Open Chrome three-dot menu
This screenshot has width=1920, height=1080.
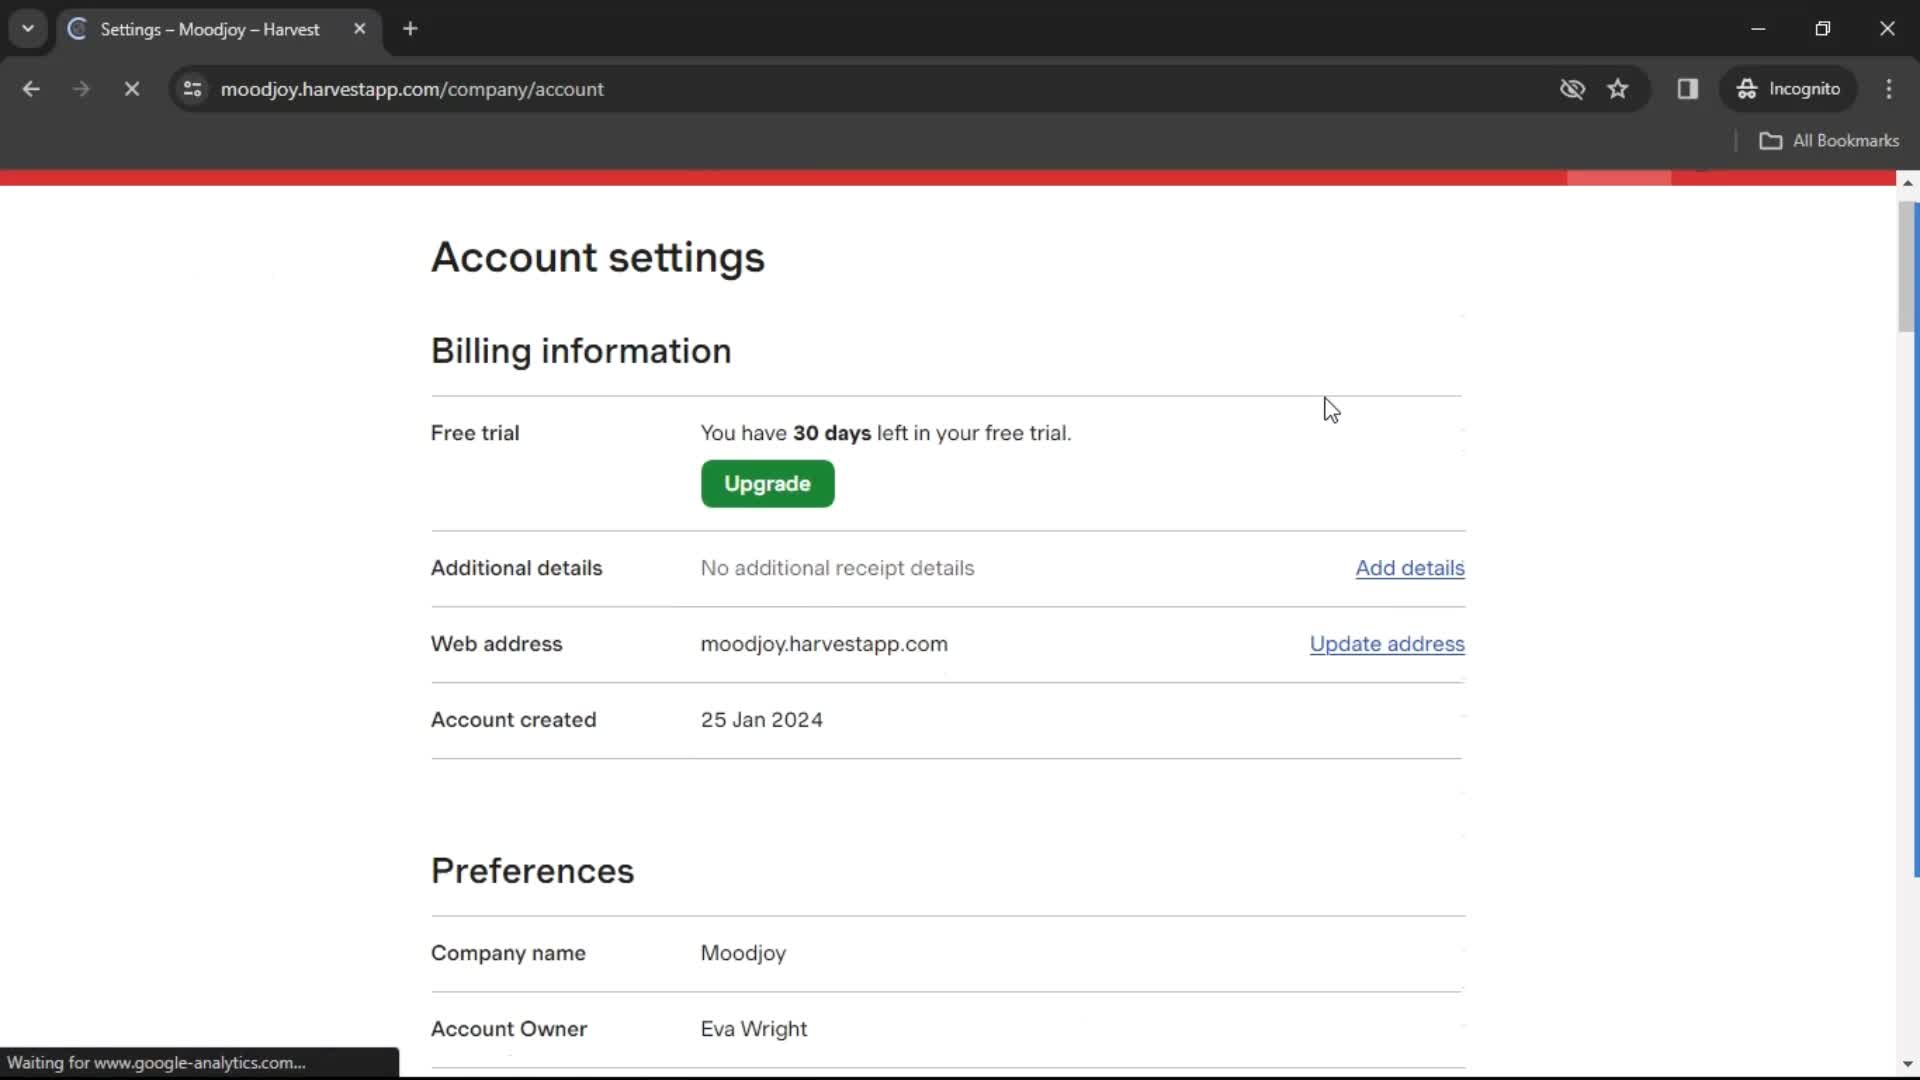point(1889,89)
